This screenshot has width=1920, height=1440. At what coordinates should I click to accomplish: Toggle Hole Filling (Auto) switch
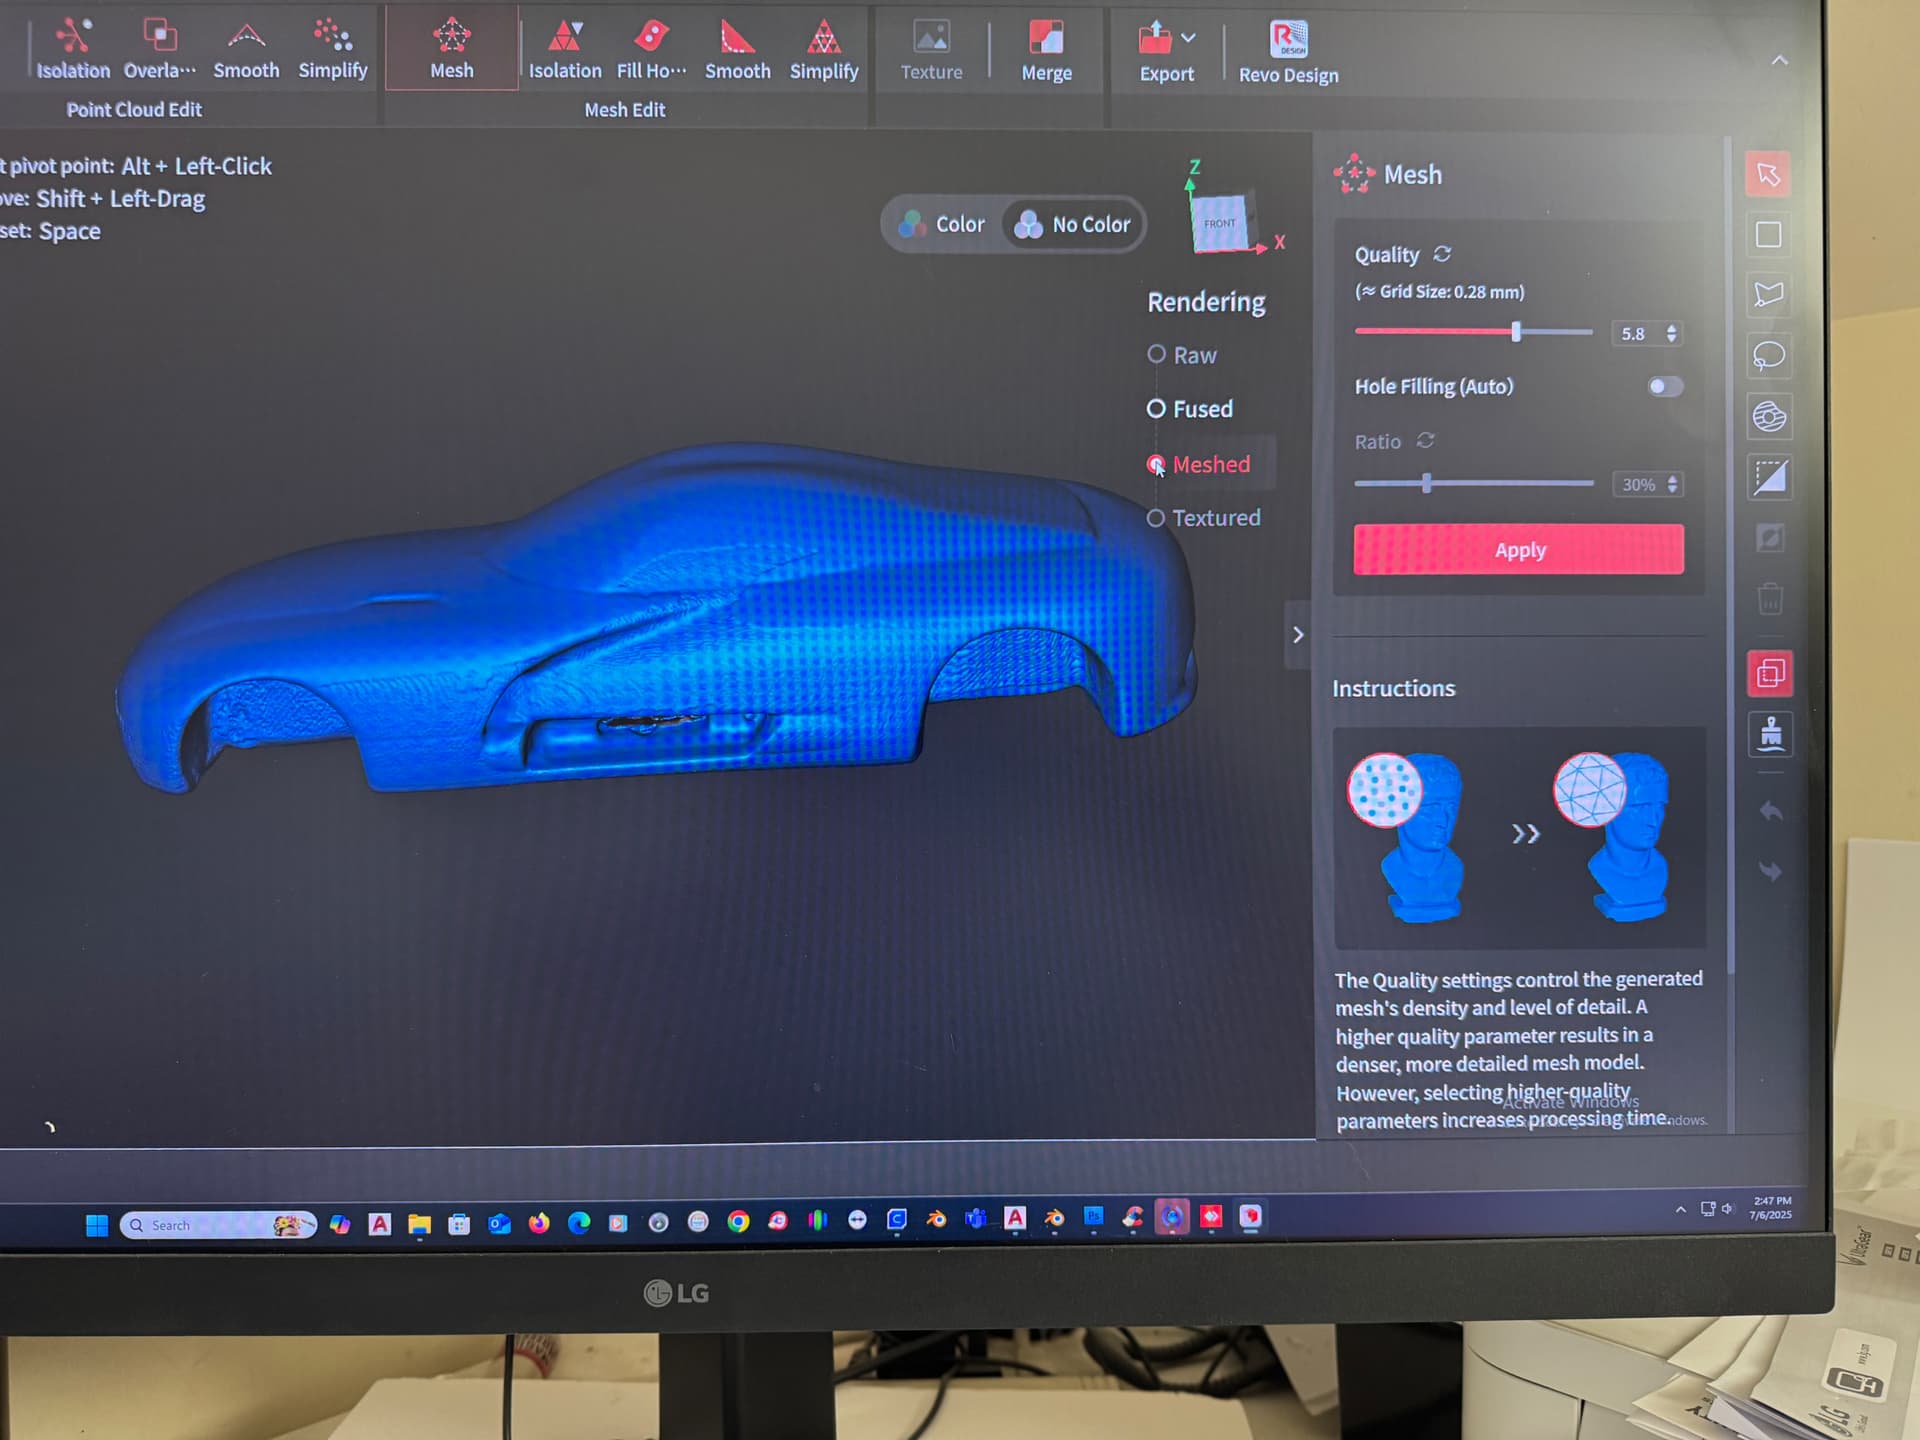coord(1665,386)
